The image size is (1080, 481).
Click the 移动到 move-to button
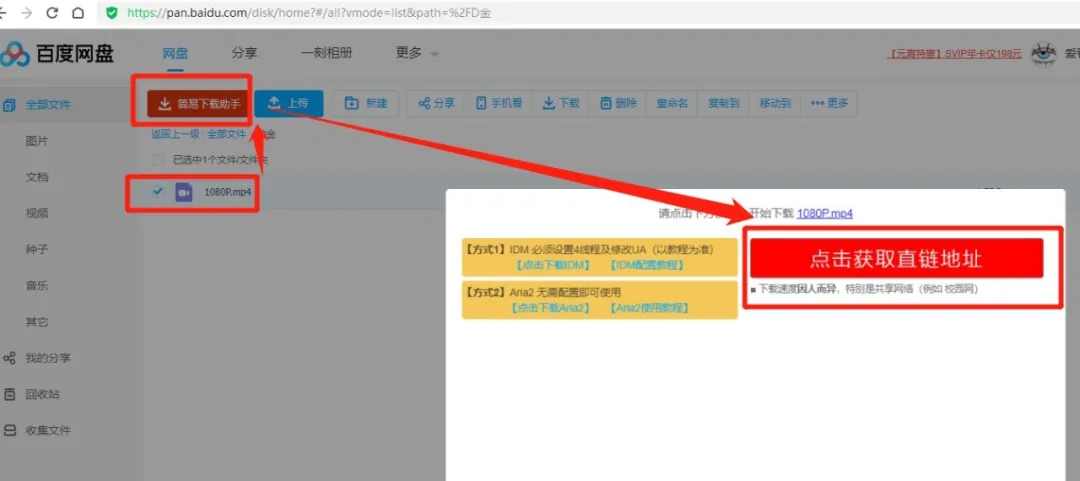(x=775, y=103)
